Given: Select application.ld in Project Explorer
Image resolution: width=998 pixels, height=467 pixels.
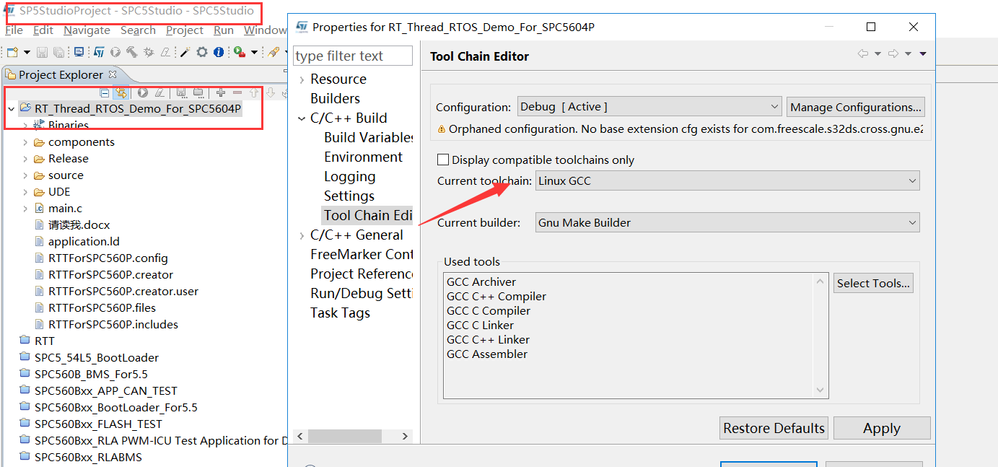Looking at the screenshot, I should point(83,242).
